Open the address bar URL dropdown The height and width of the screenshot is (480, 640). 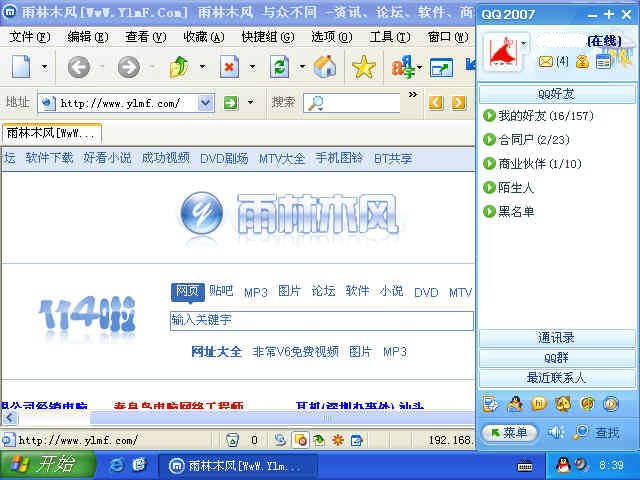tap(205, 102)
